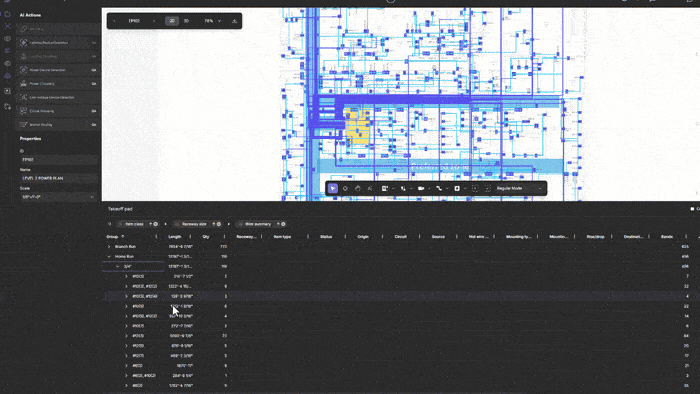
Task: Click the list lines sidebar icon
Action: [x=8, y=51]
